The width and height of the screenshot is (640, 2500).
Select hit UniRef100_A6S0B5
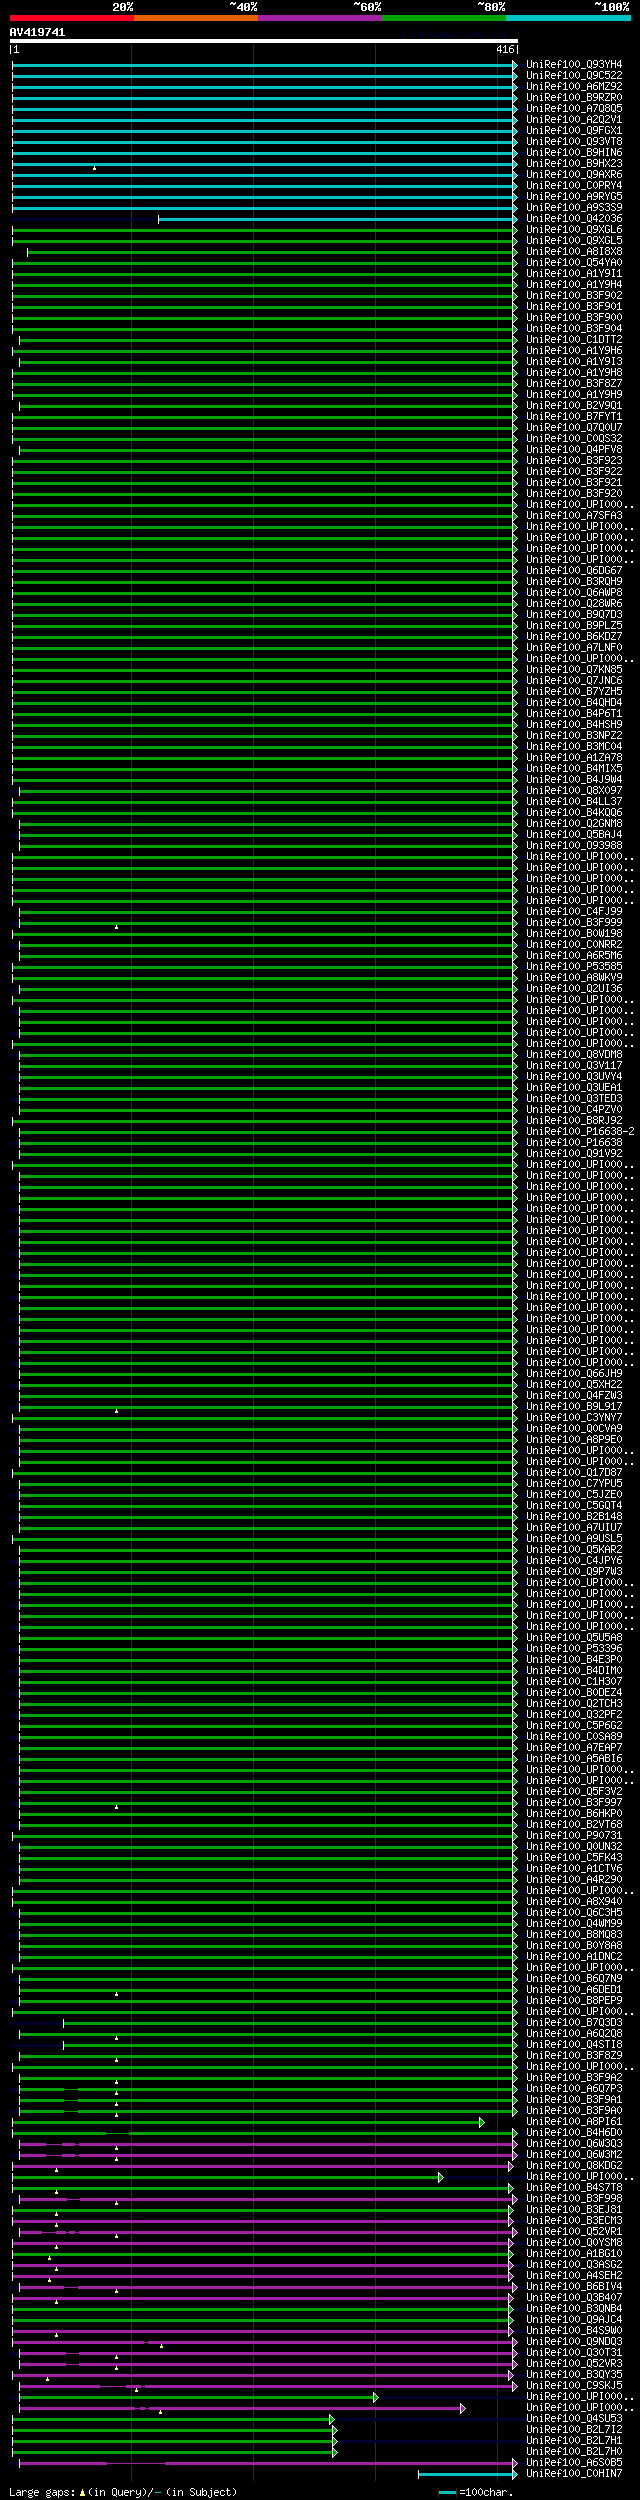[x=574, y=2463]
